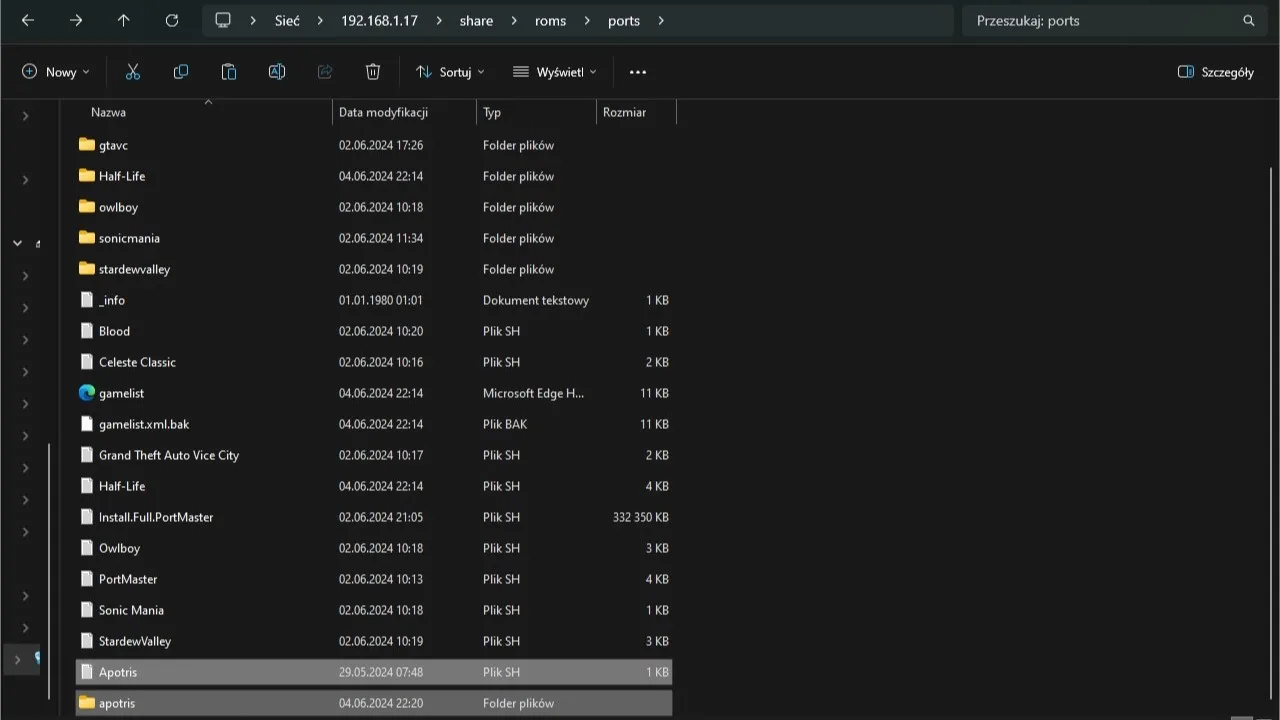Select the gtavc folder icon
Screen dimensions: 1280x720
[x=87, y=145]
